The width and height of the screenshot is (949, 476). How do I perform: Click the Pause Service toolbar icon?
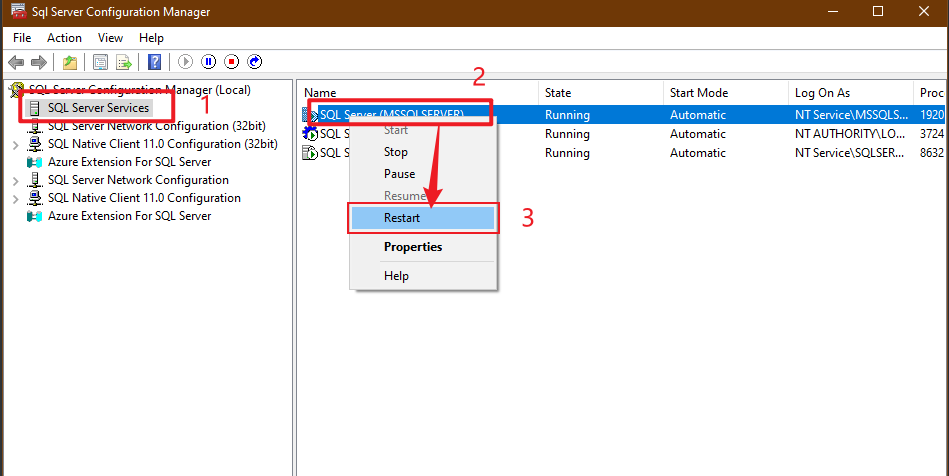click(209, 62)
